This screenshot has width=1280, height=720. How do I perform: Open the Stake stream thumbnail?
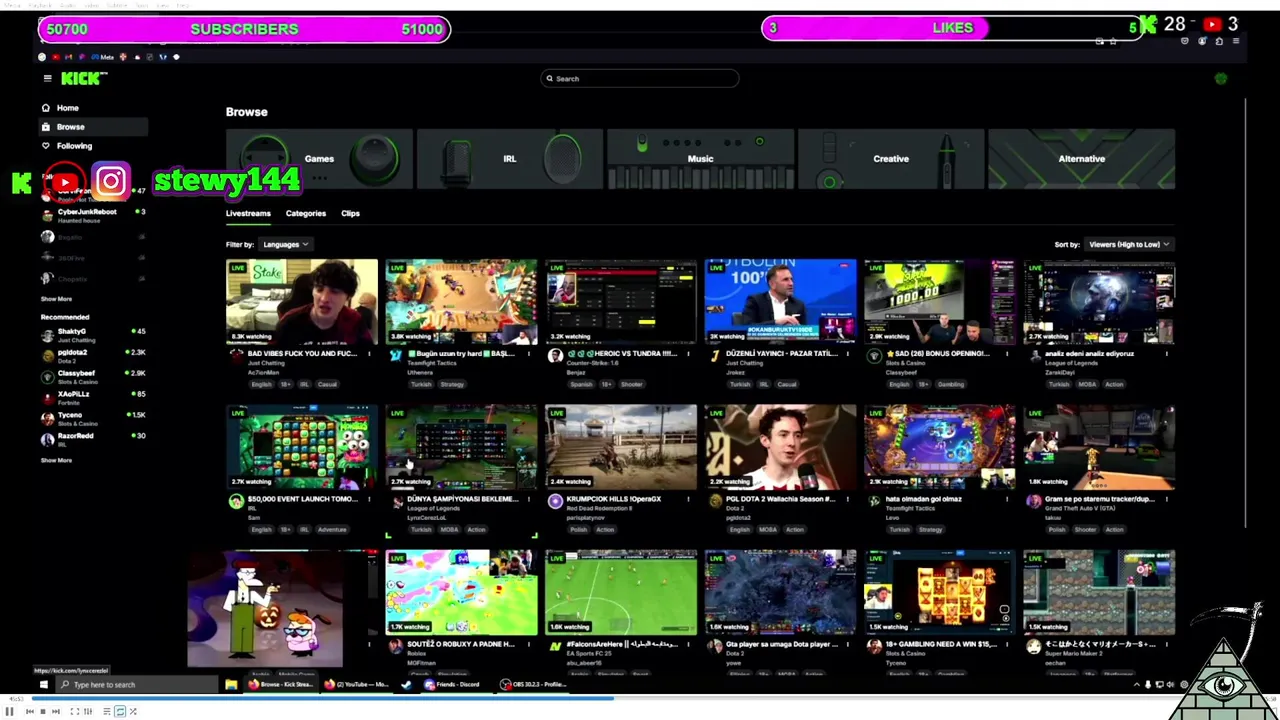click(x=302, y=302)
